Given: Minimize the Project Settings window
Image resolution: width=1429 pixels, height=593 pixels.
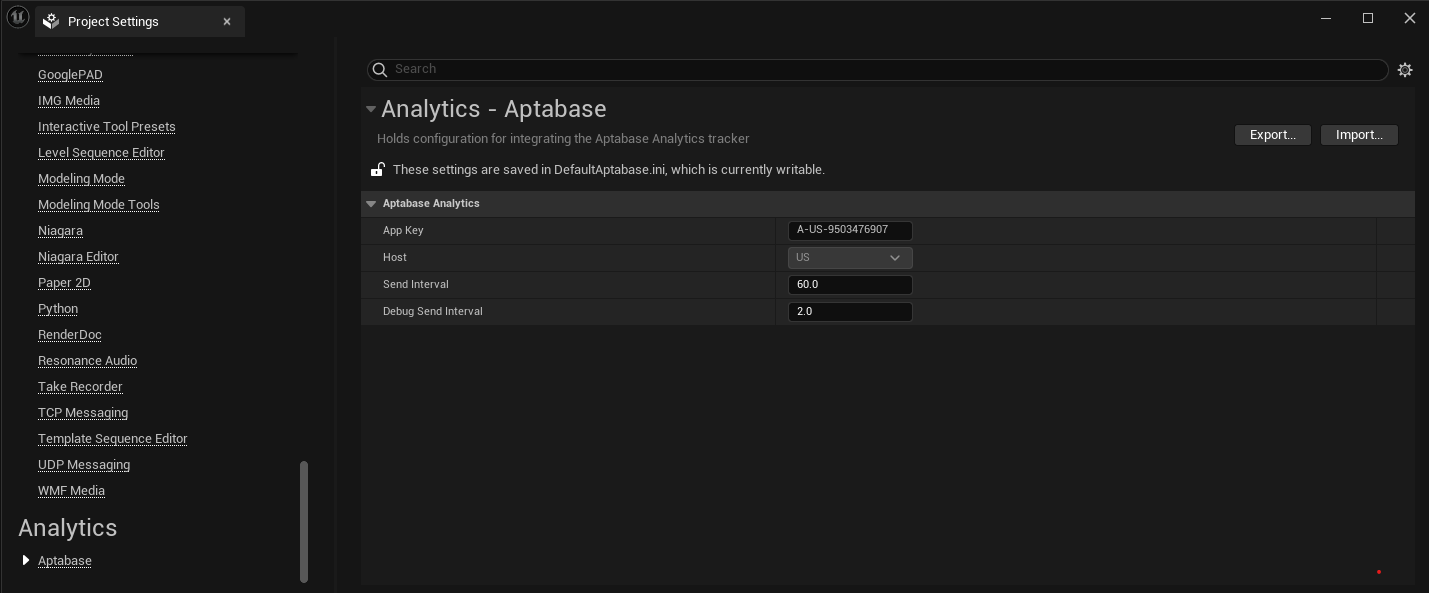Looking at the screenshot, I should (1326, 18).
